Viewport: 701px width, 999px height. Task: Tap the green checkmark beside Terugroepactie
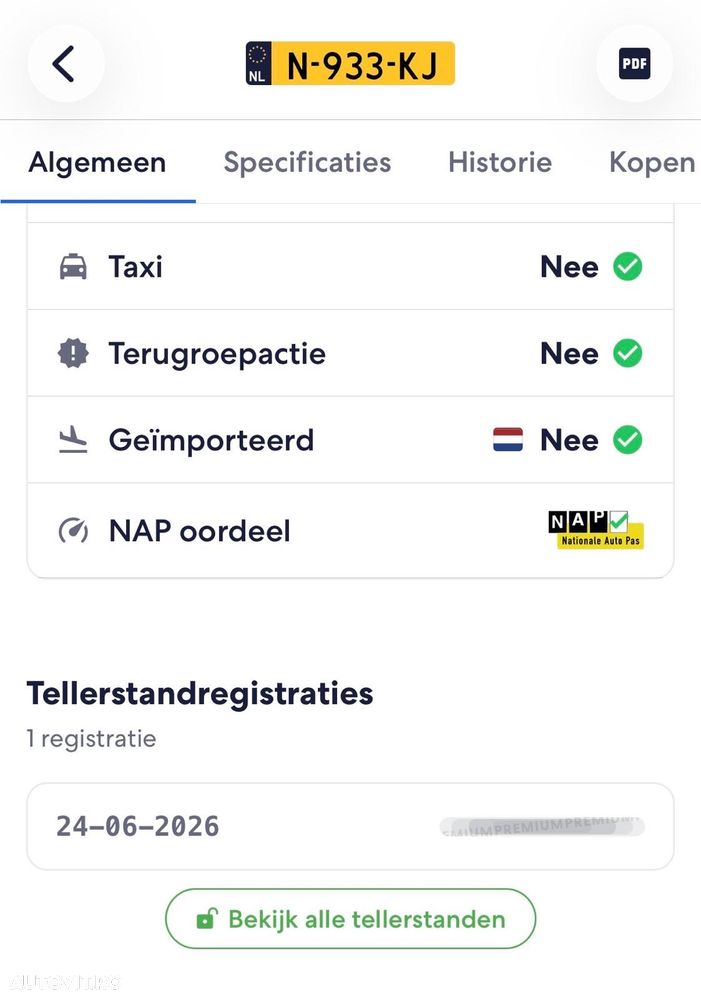pos(628,353)
